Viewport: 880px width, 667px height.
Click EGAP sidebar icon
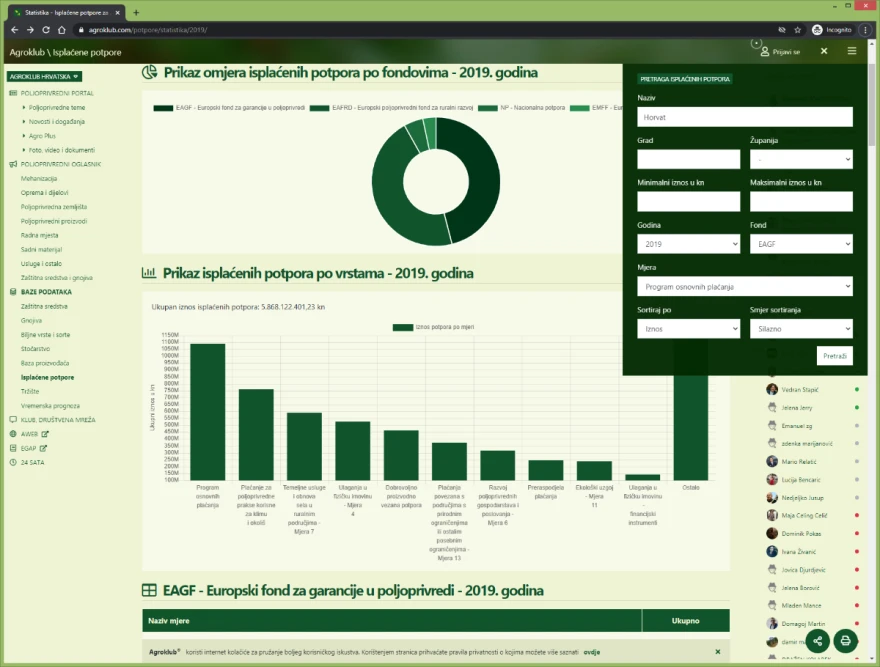click(x=13, y=448)
